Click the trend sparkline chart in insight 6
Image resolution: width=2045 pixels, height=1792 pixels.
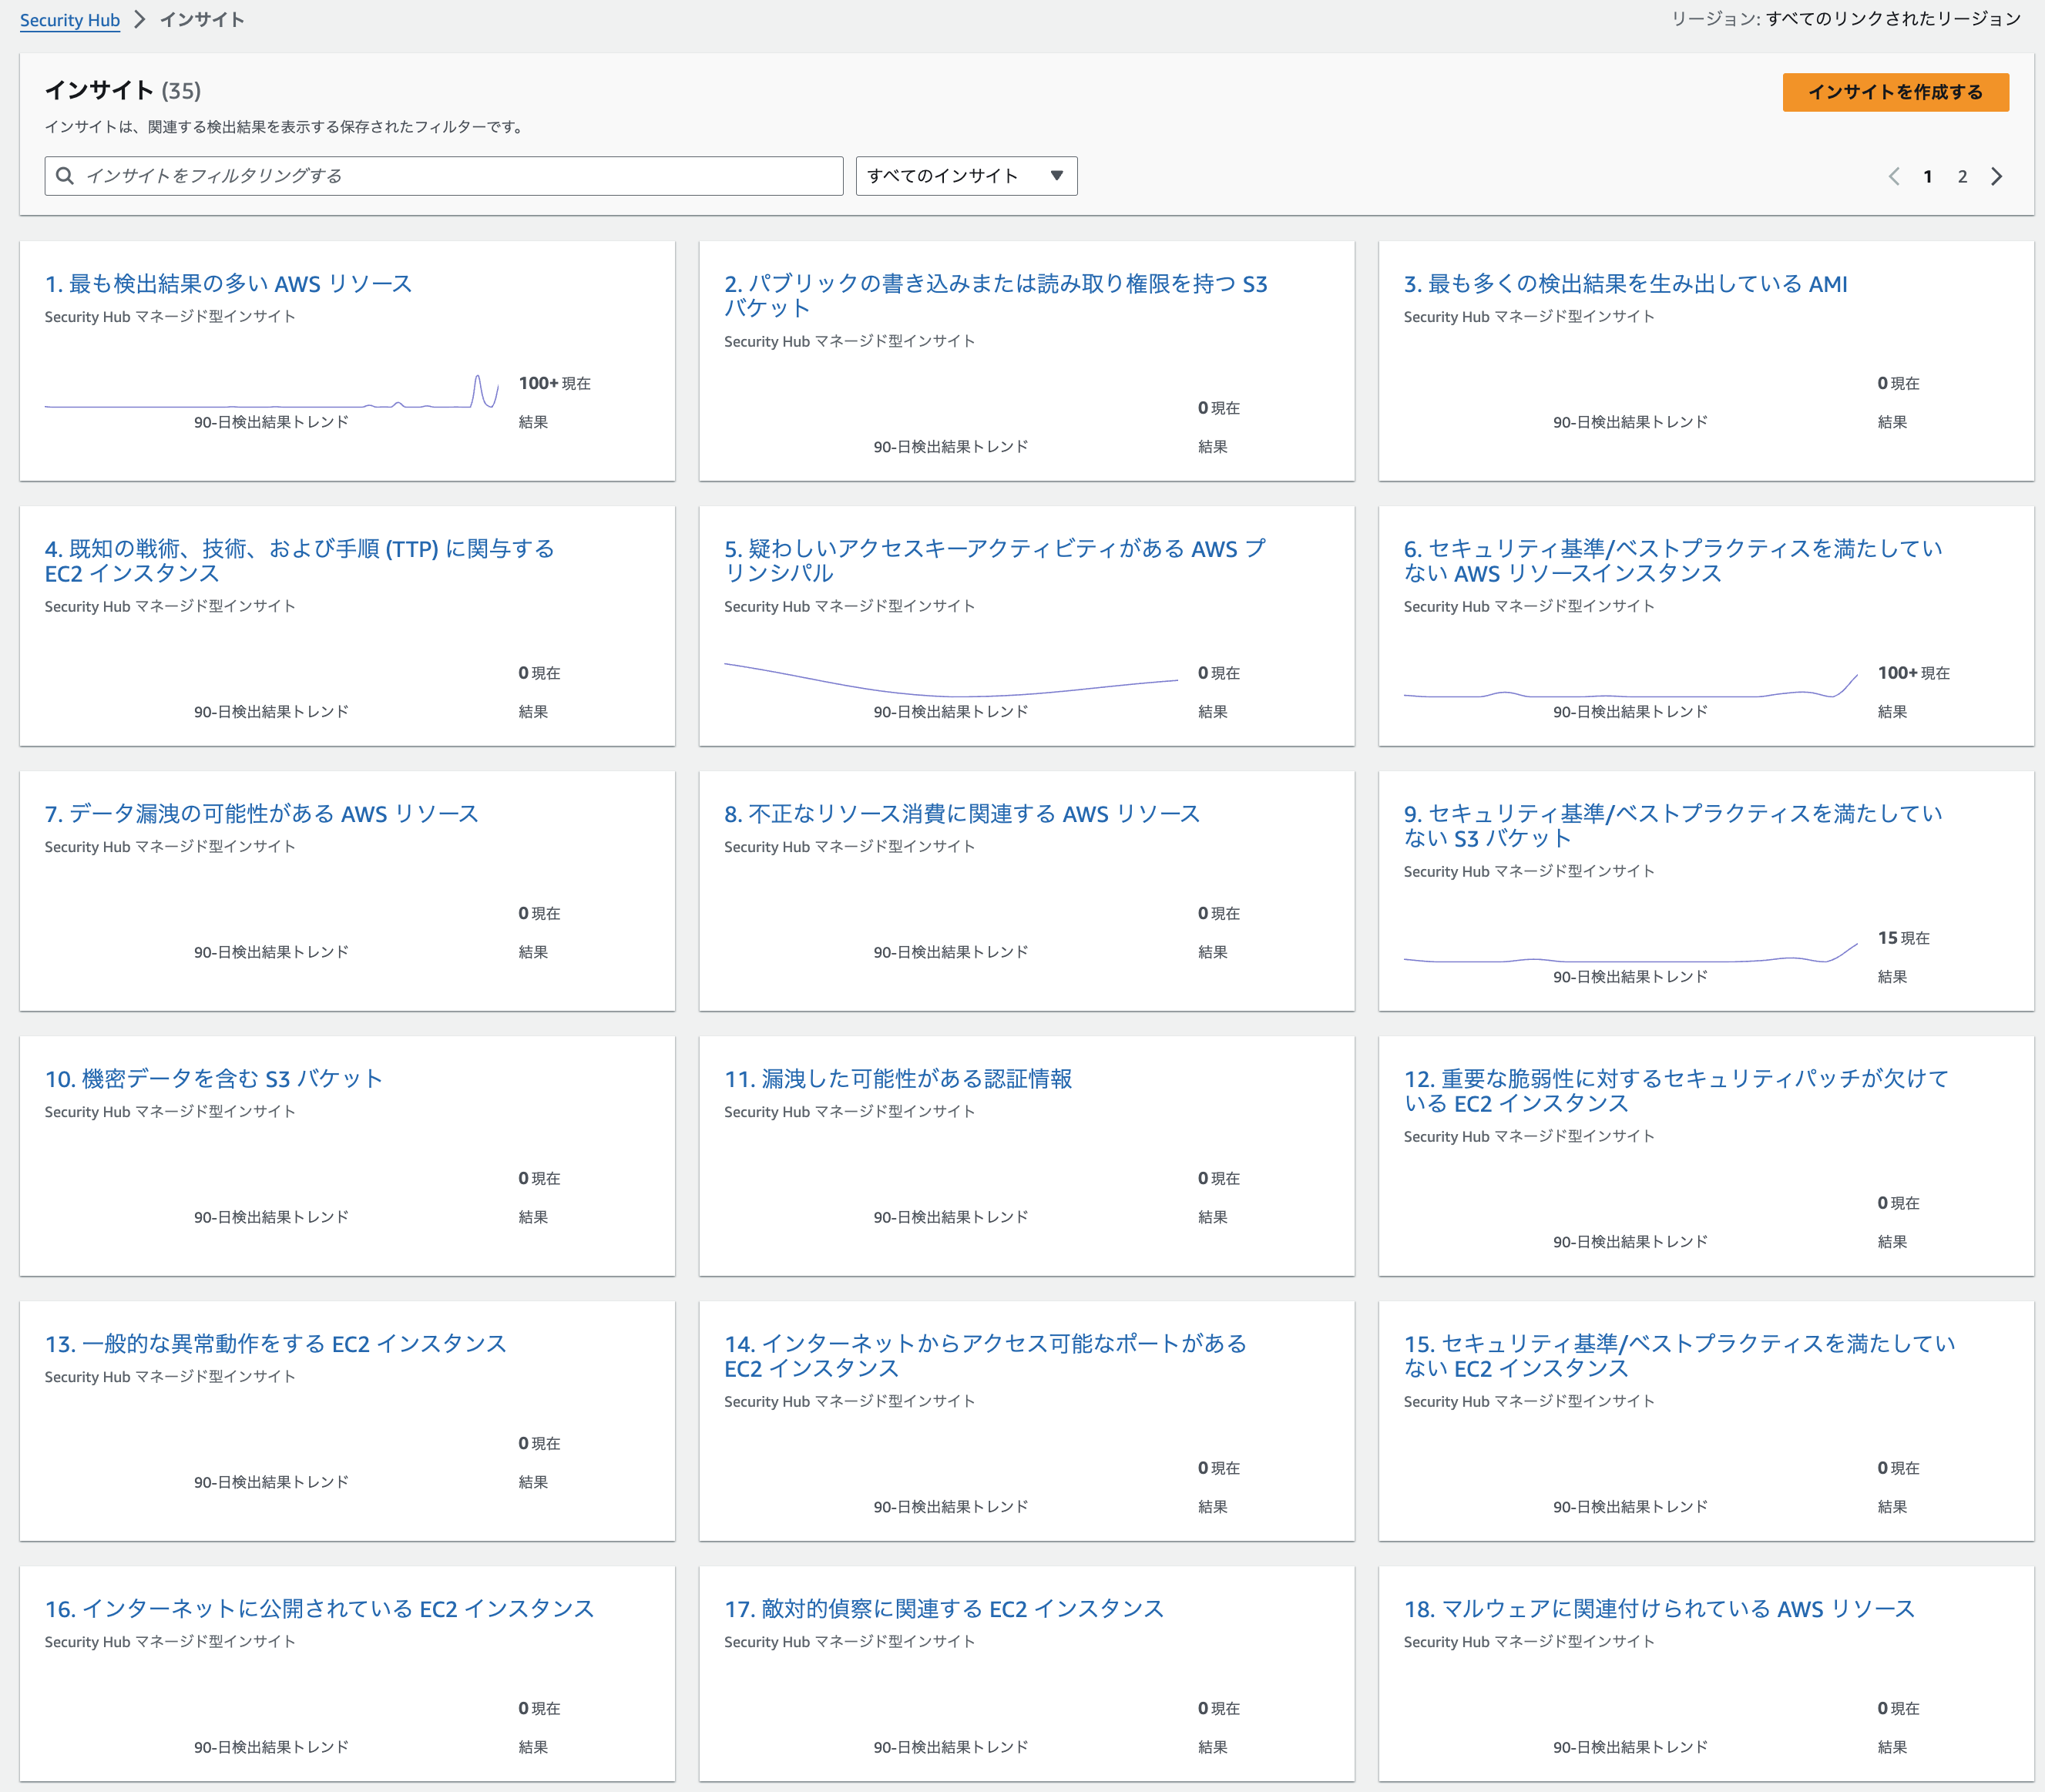[x=1630, y=686]
